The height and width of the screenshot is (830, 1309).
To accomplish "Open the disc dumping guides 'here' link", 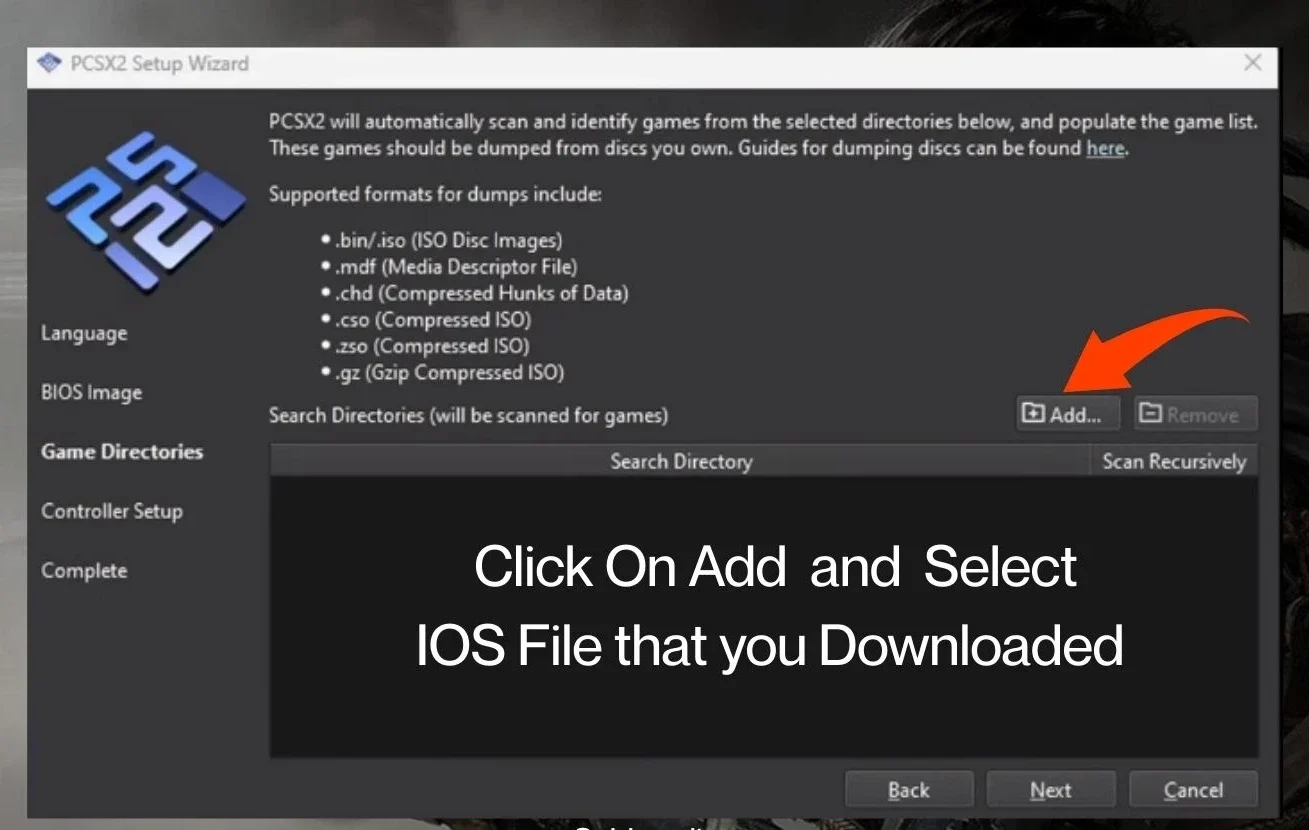I will click(1105, 148).
